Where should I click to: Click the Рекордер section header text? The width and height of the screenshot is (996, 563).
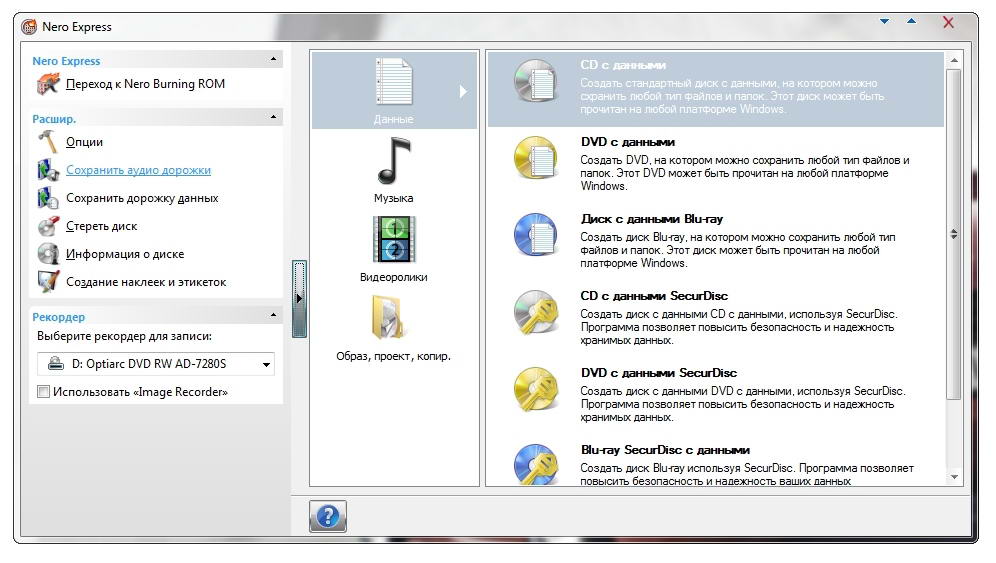pyautogui.click(x=58, y=316)
